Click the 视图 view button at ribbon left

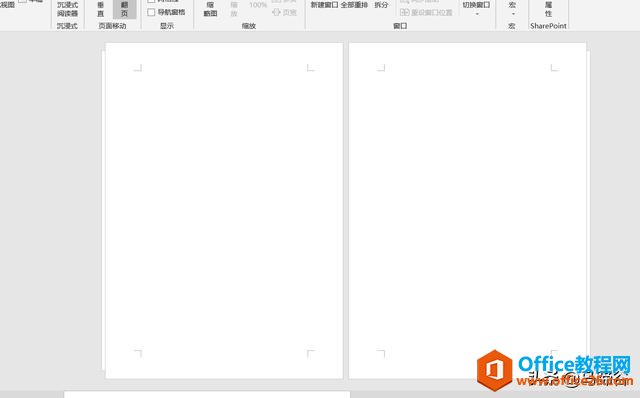[7, 5]
